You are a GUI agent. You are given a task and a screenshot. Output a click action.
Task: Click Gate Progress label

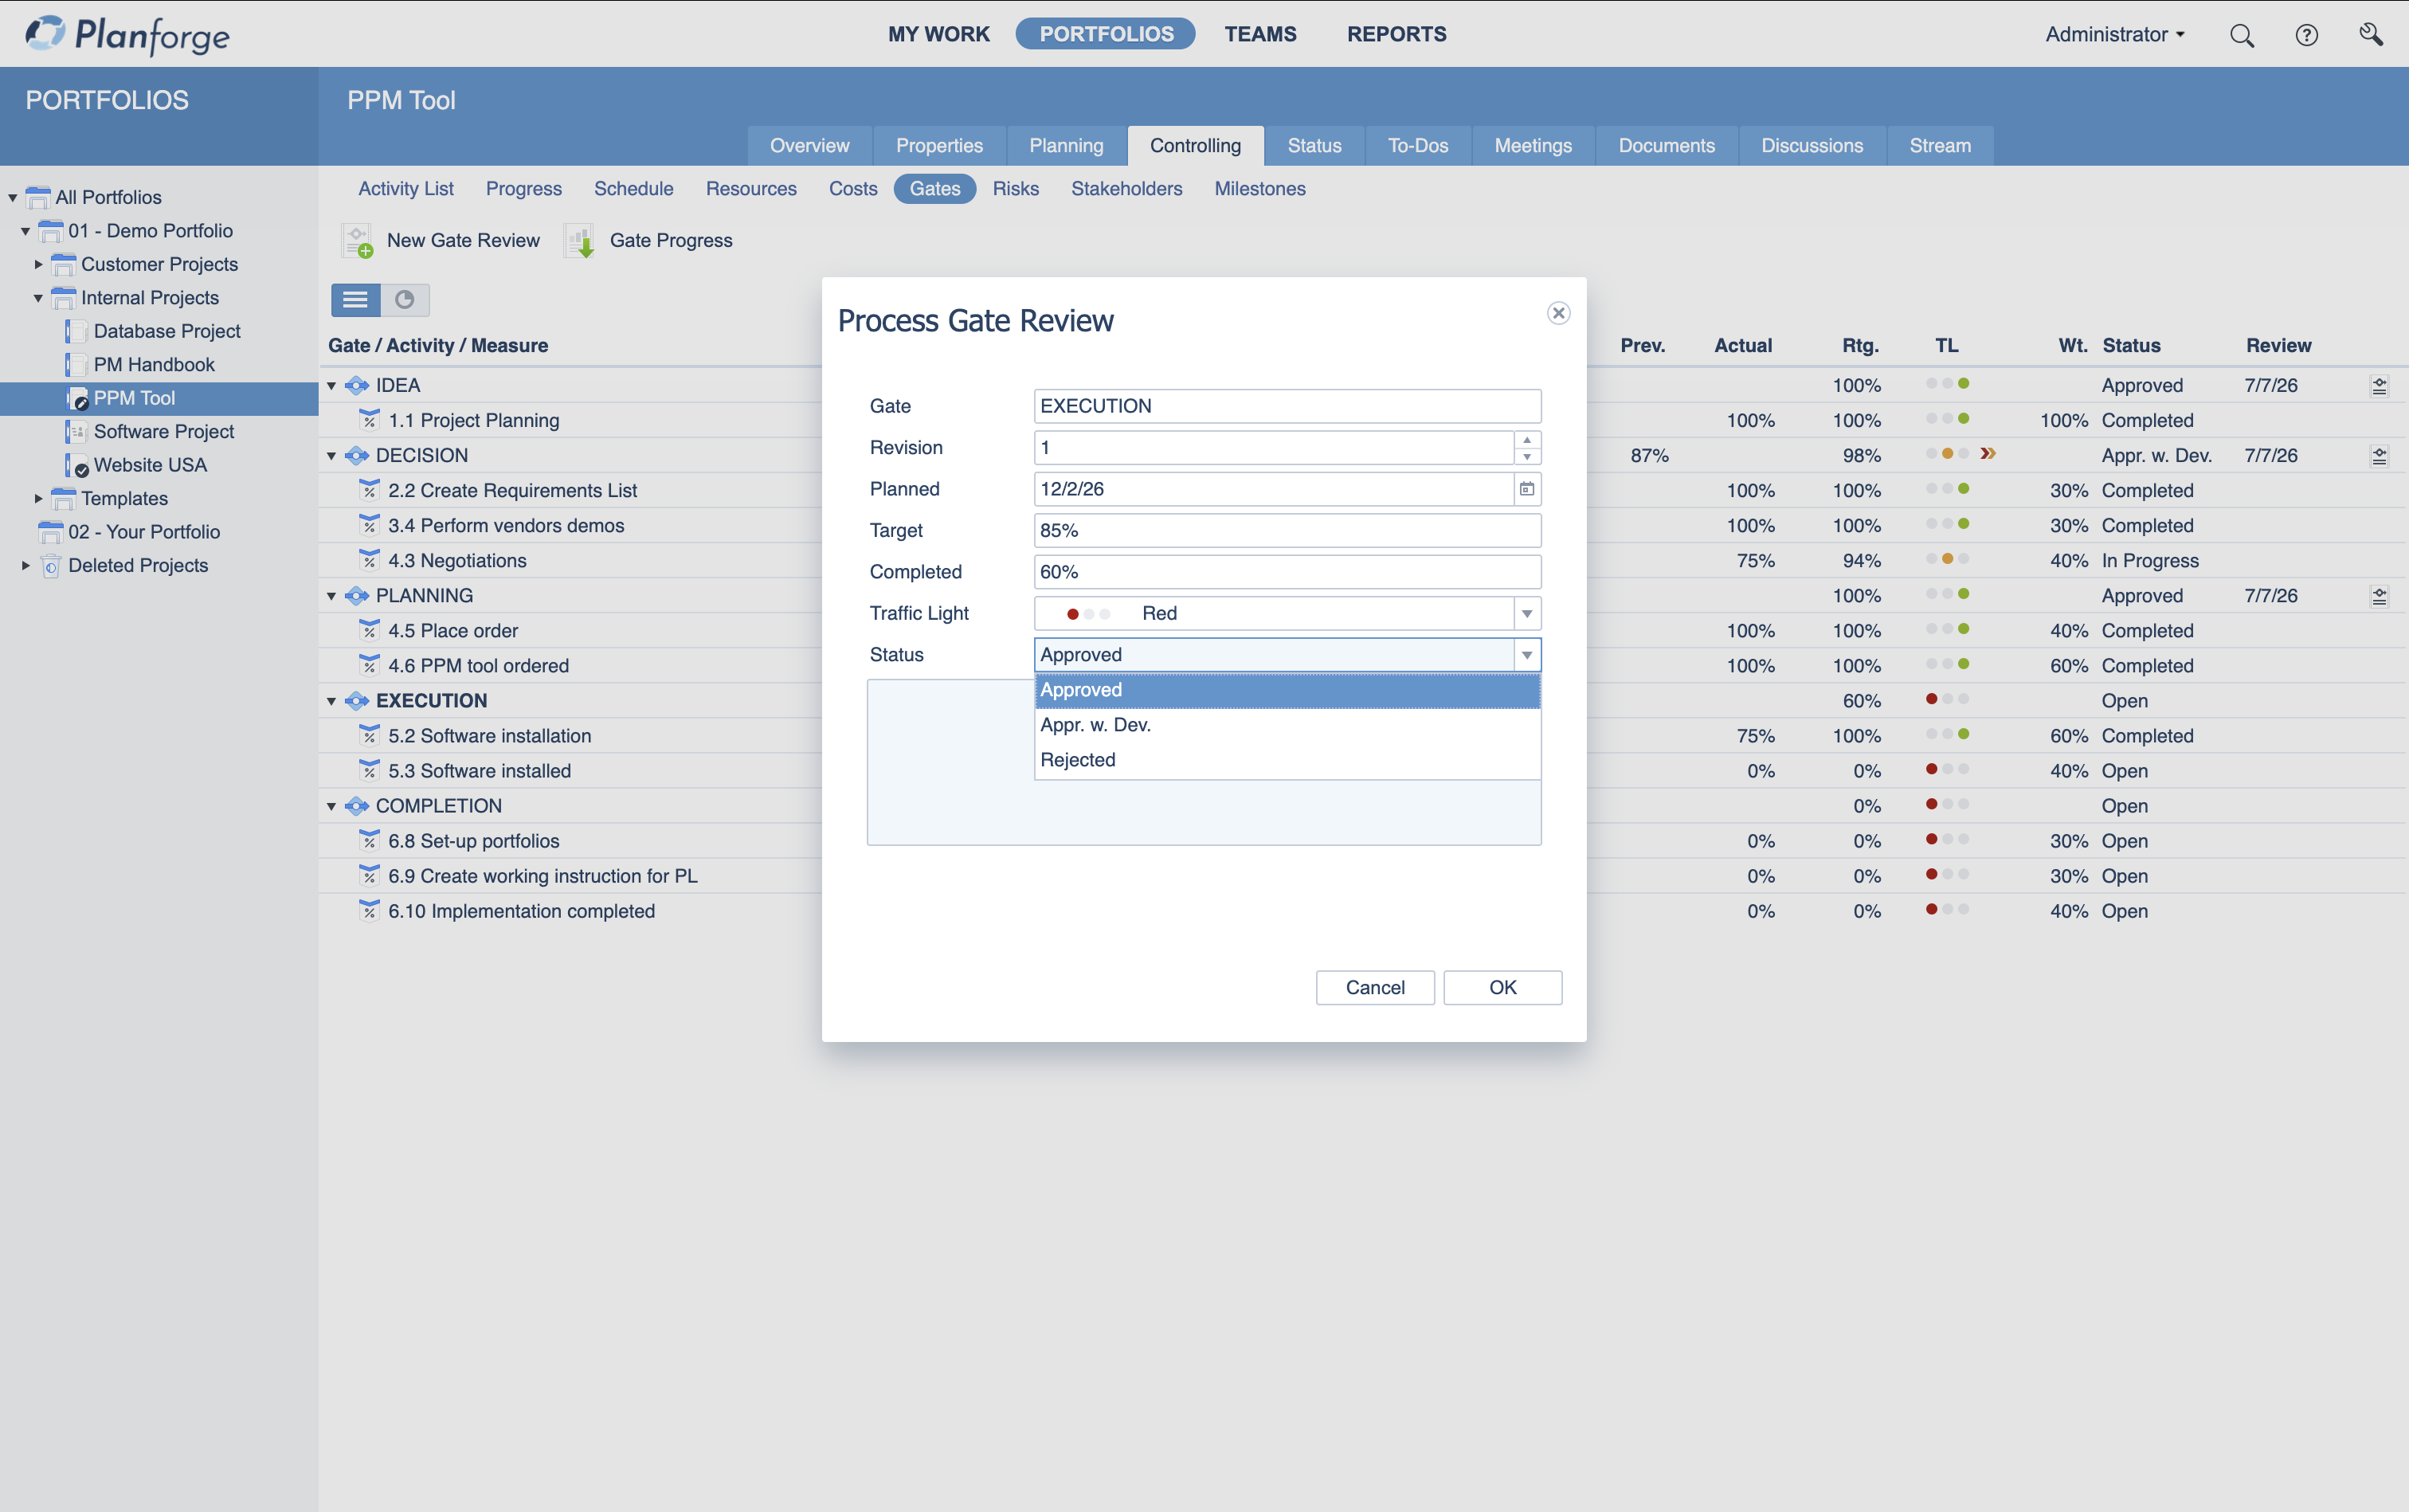(x=671, y=241)
